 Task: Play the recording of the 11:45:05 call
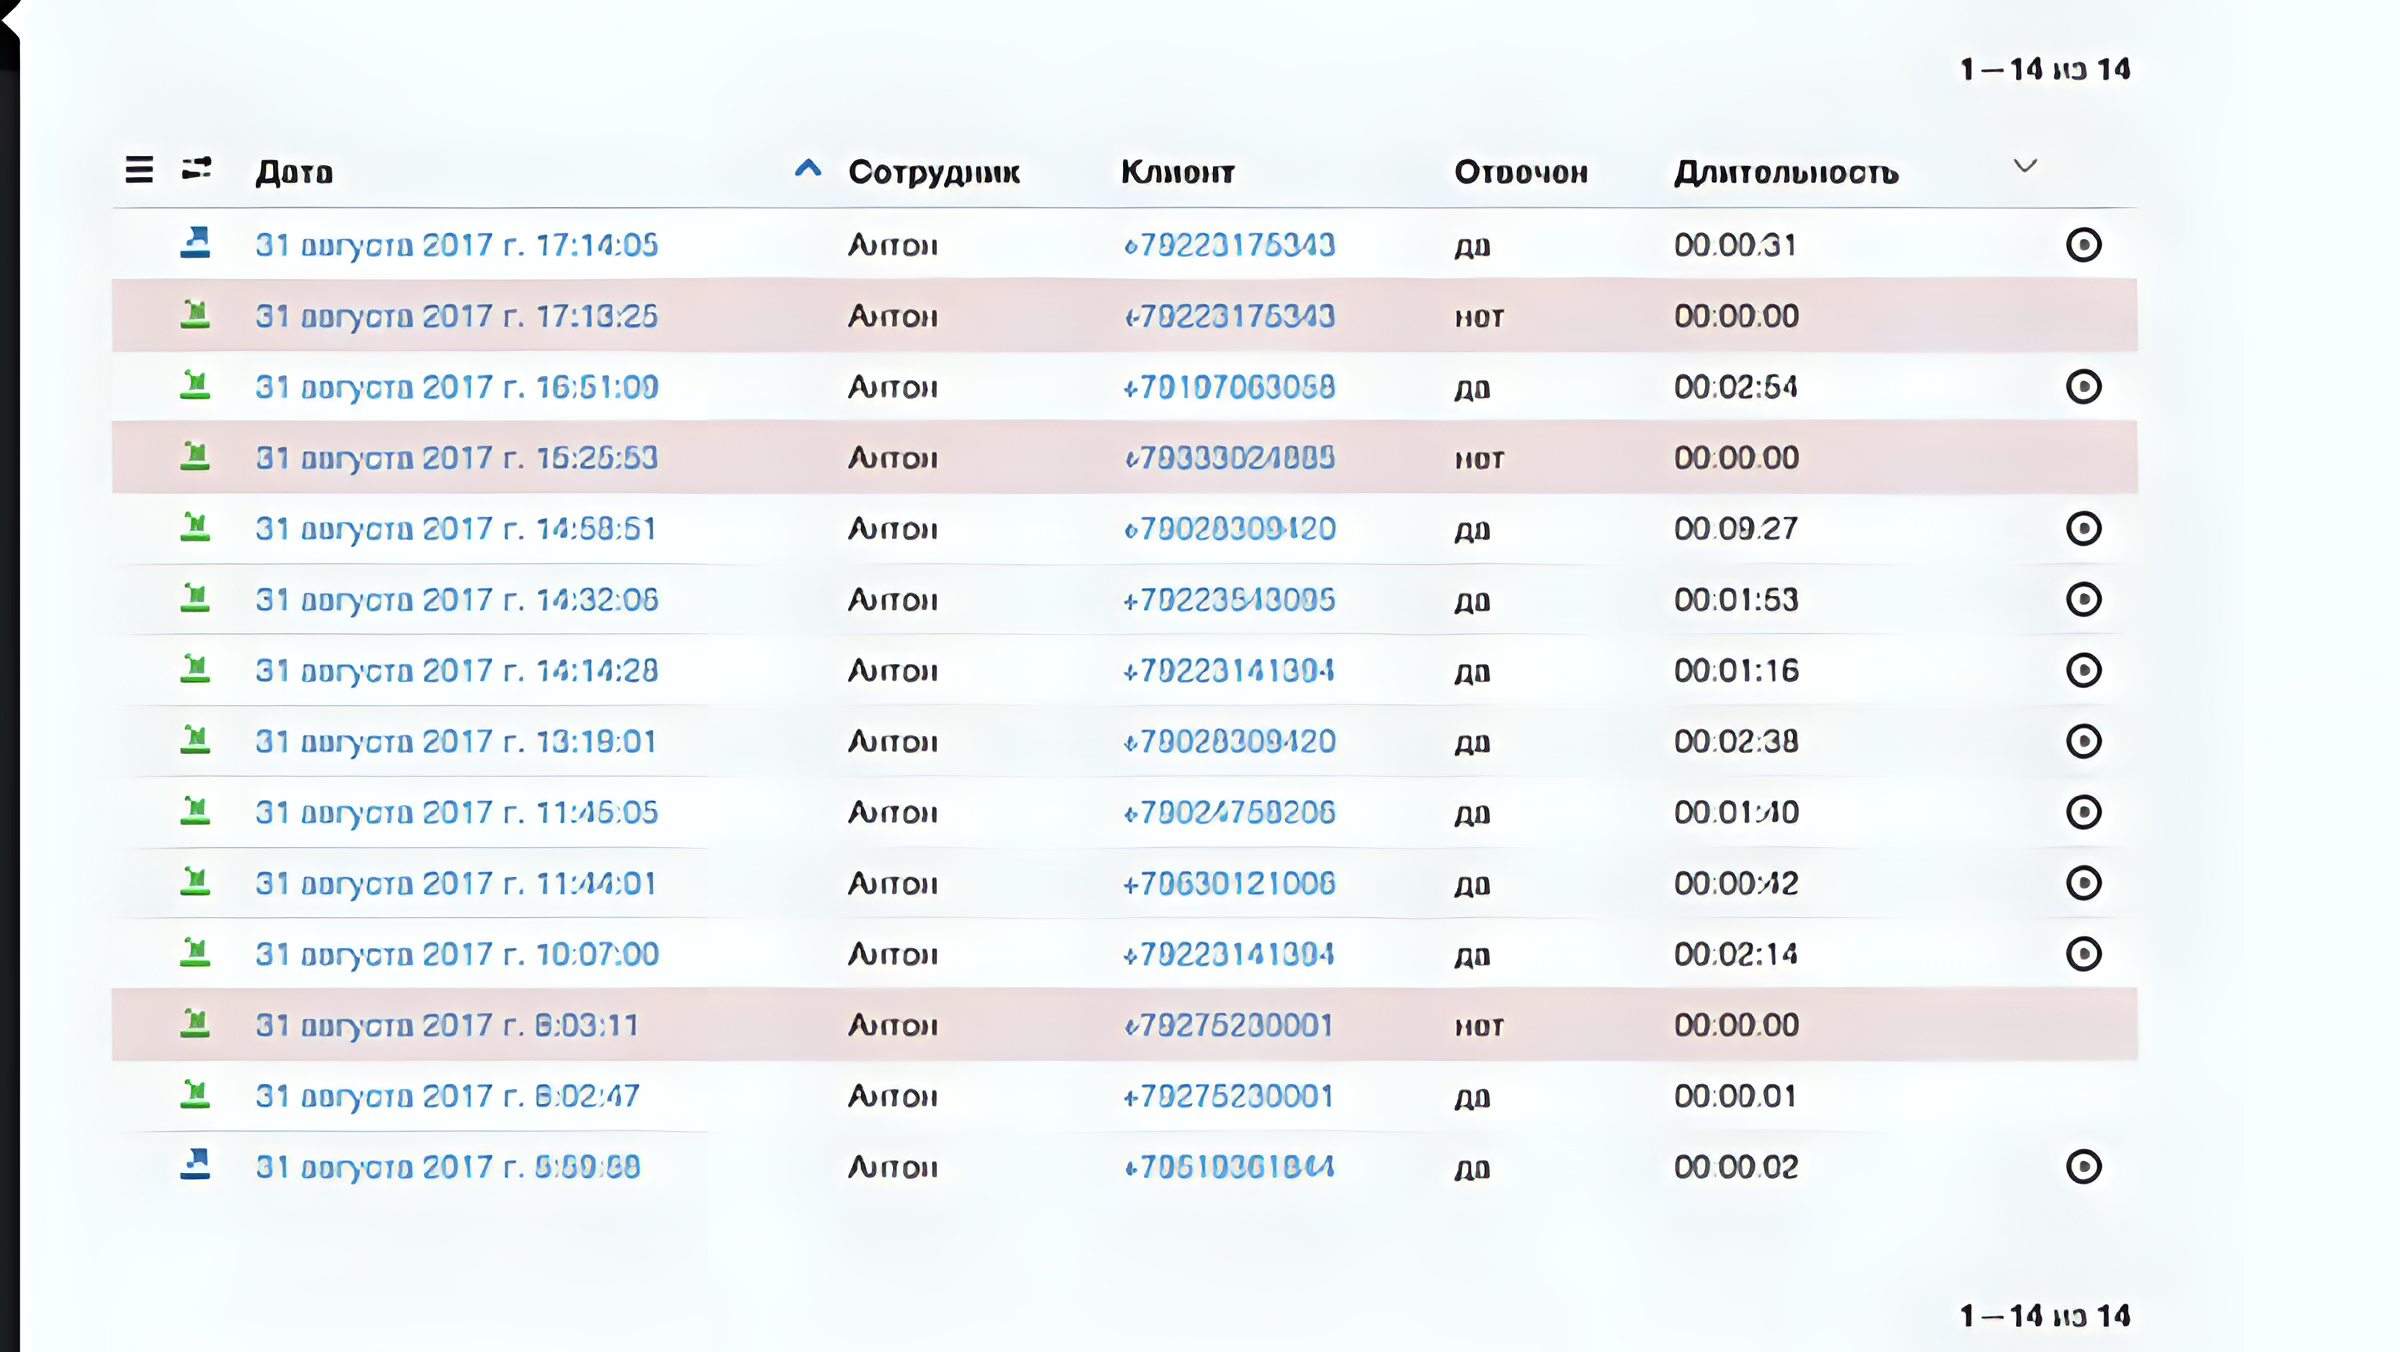click(x=2084, y=812)
